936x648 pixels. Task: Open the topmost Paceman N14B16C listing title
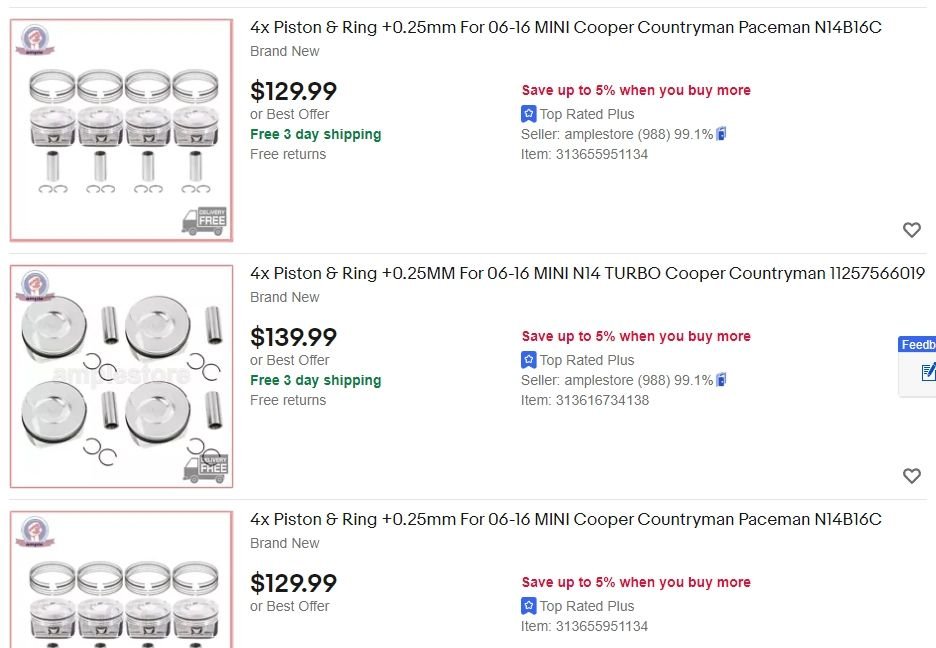click(565, 27)
